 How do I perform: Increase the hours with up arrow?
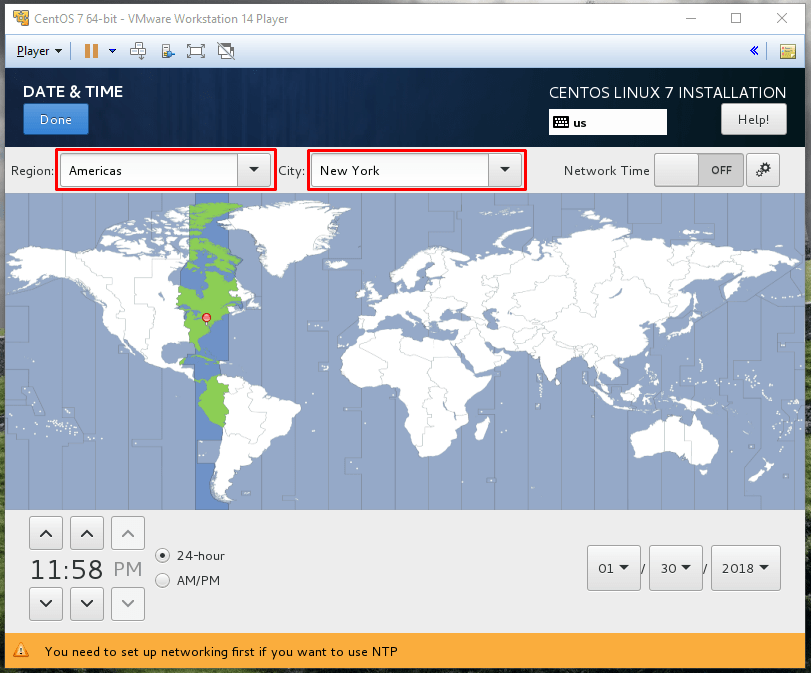point(46,533)
